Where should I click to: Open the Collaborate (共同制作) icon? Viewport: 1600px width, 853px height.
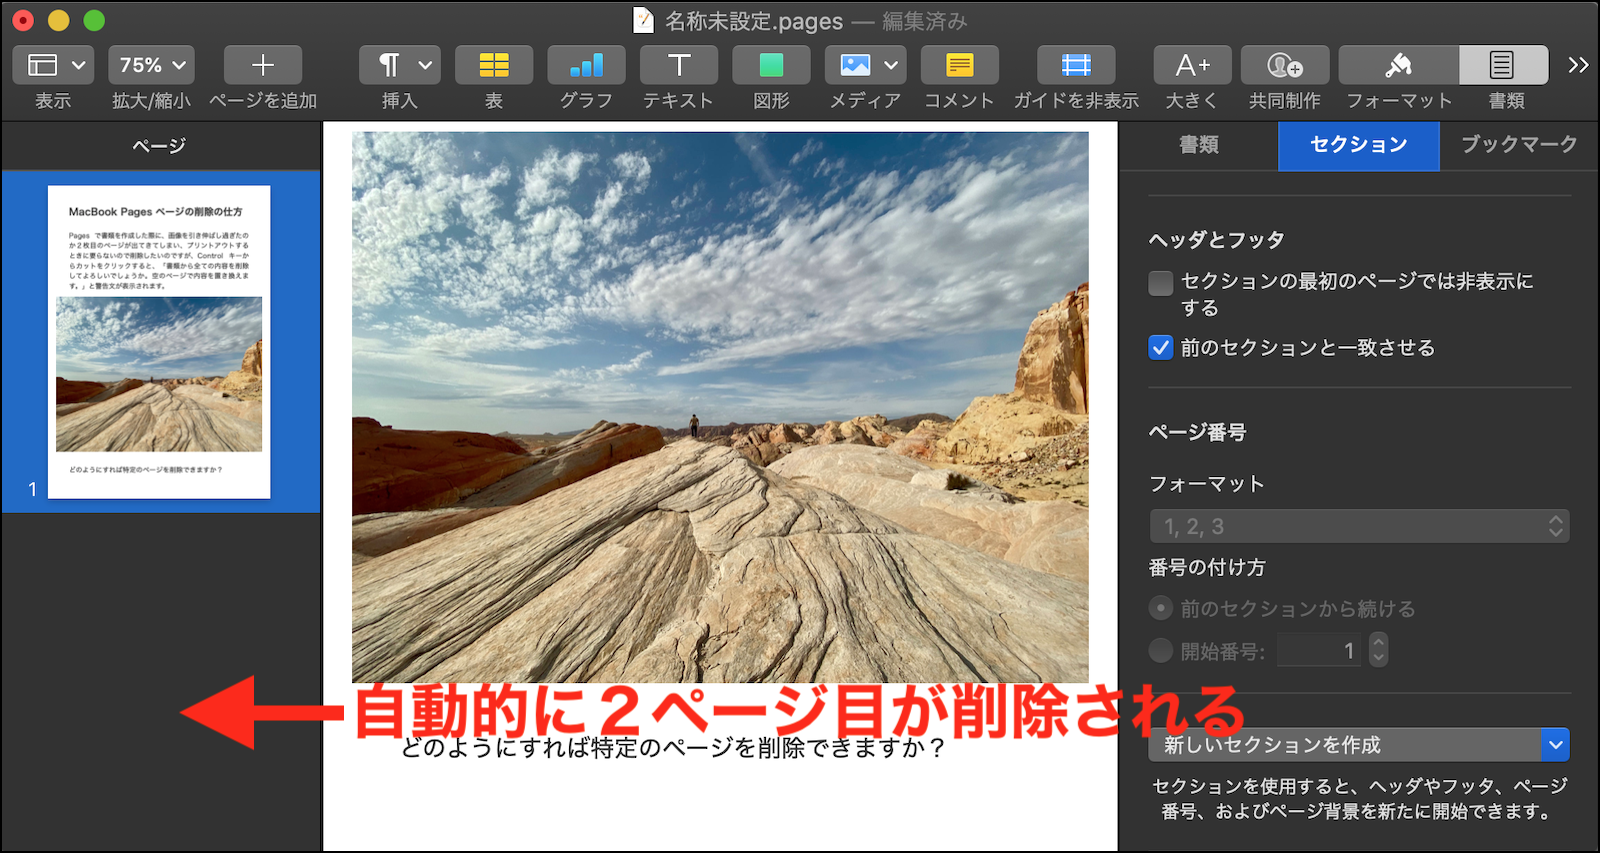[x=1284, y=66]
